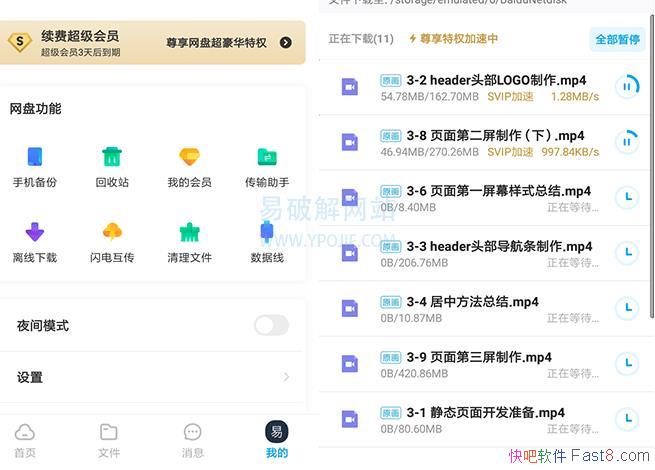Open the 数据线 data cable icon

267,233
